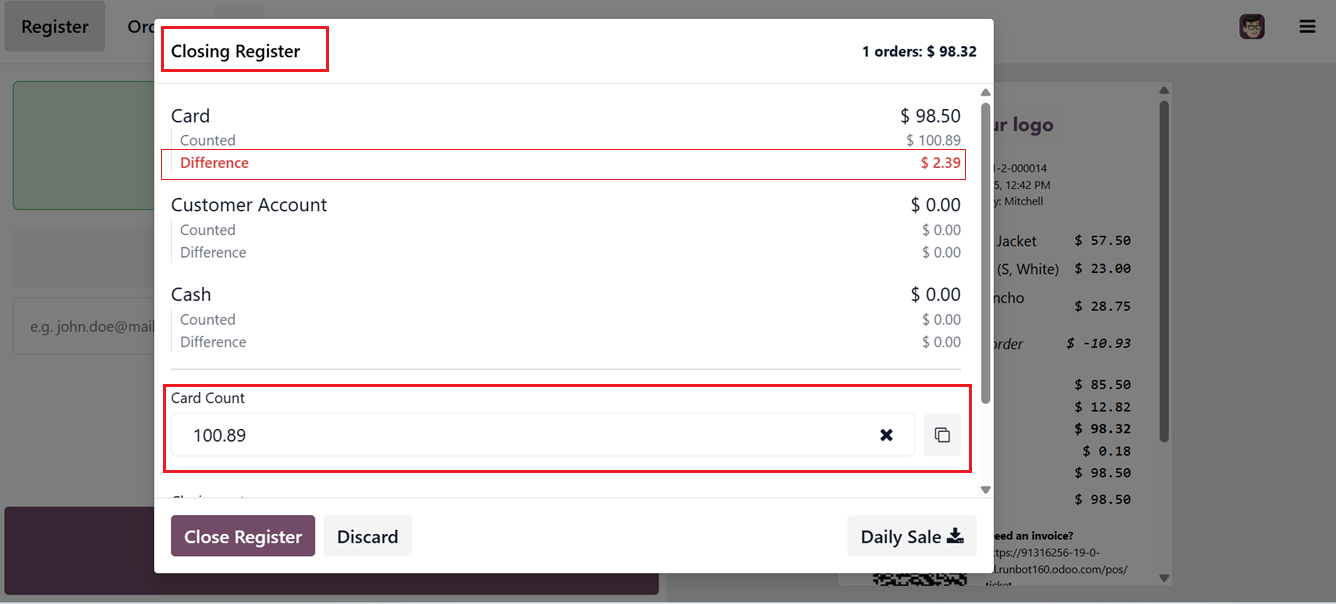Click the dialog's vertical scrollbar thumb

(x=985, y=250)
